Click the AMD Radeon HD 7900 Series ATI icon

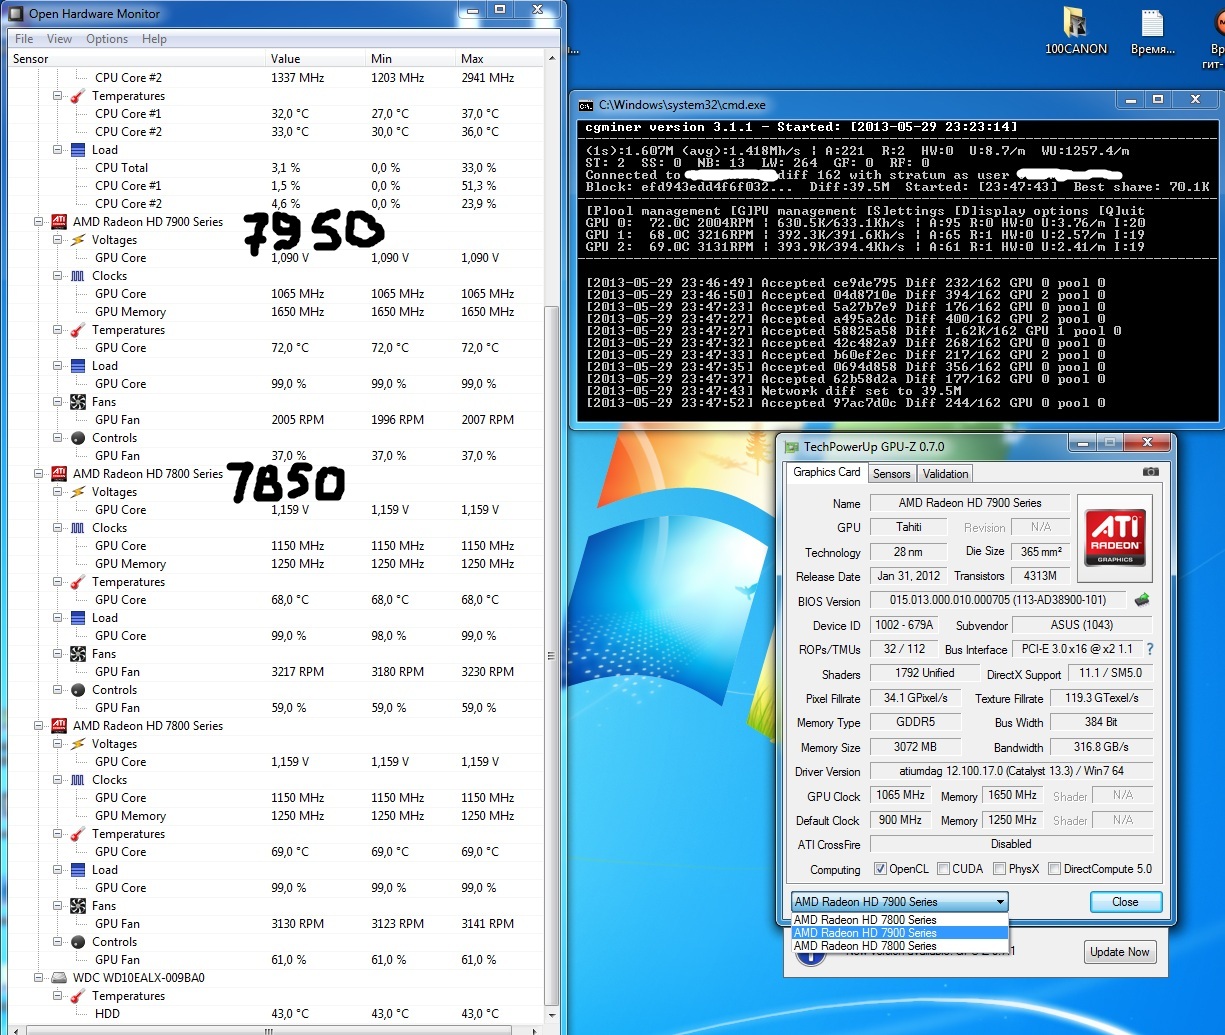click(58, 222)
